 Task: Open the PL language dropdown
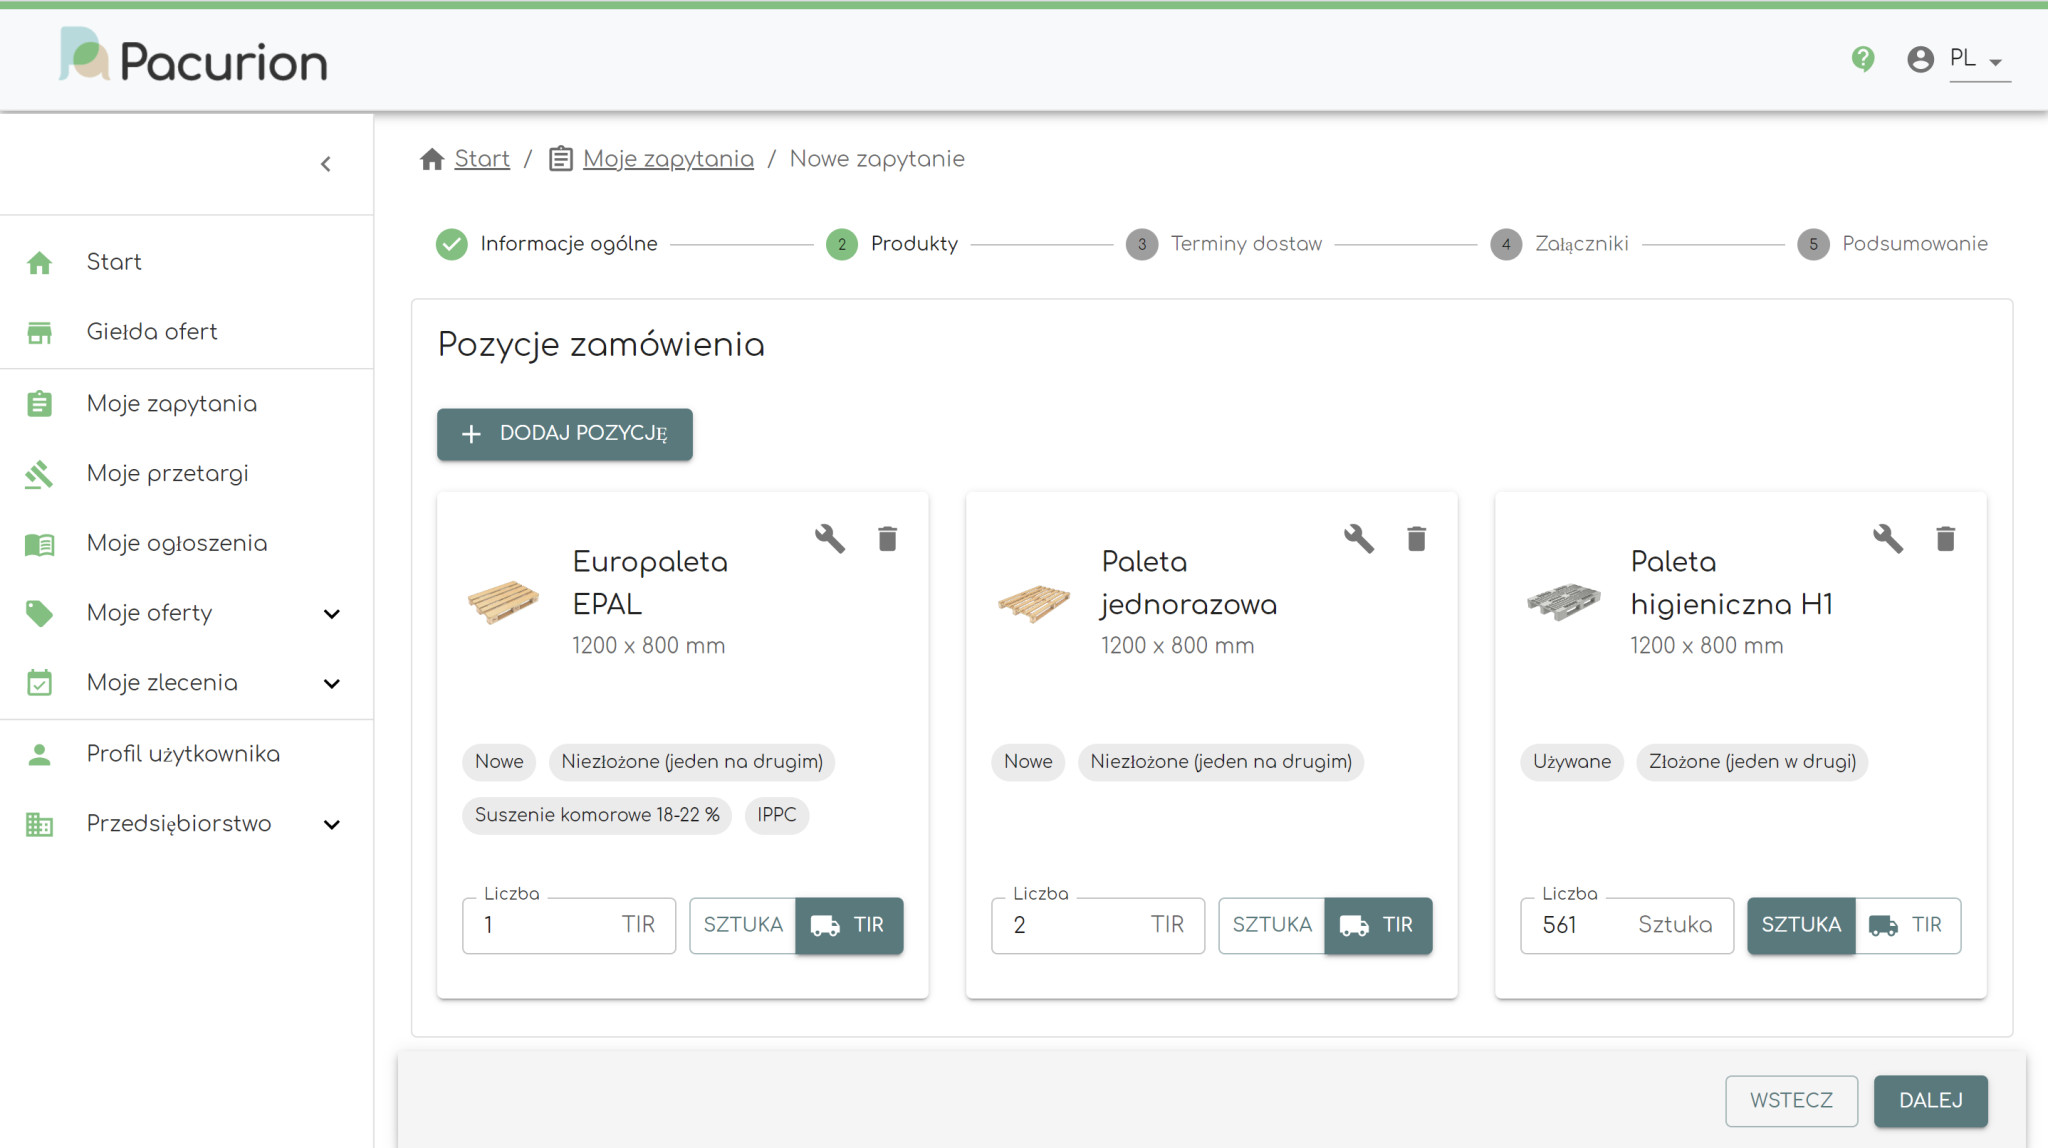(x=1979, y=59)
